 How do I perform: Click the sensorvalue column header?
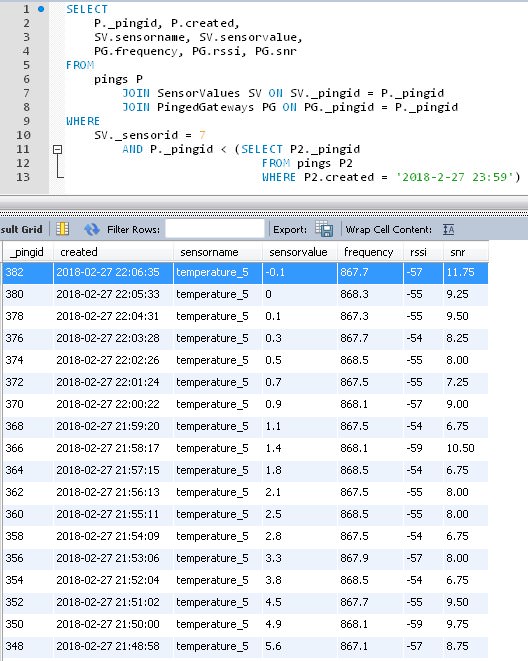[x=300, y=252]
